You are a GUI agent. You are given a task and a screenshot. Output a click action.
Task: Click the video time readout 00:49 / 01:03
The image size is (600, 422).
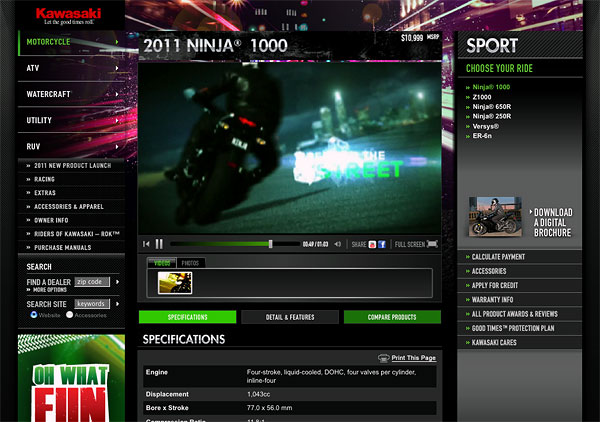(x=315, y=244)
